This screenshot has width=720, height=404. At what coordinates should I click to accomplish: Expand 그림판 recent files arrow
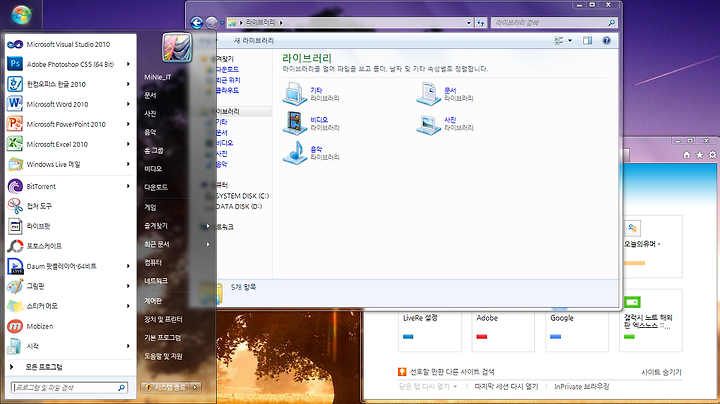(x=128, y=286)
